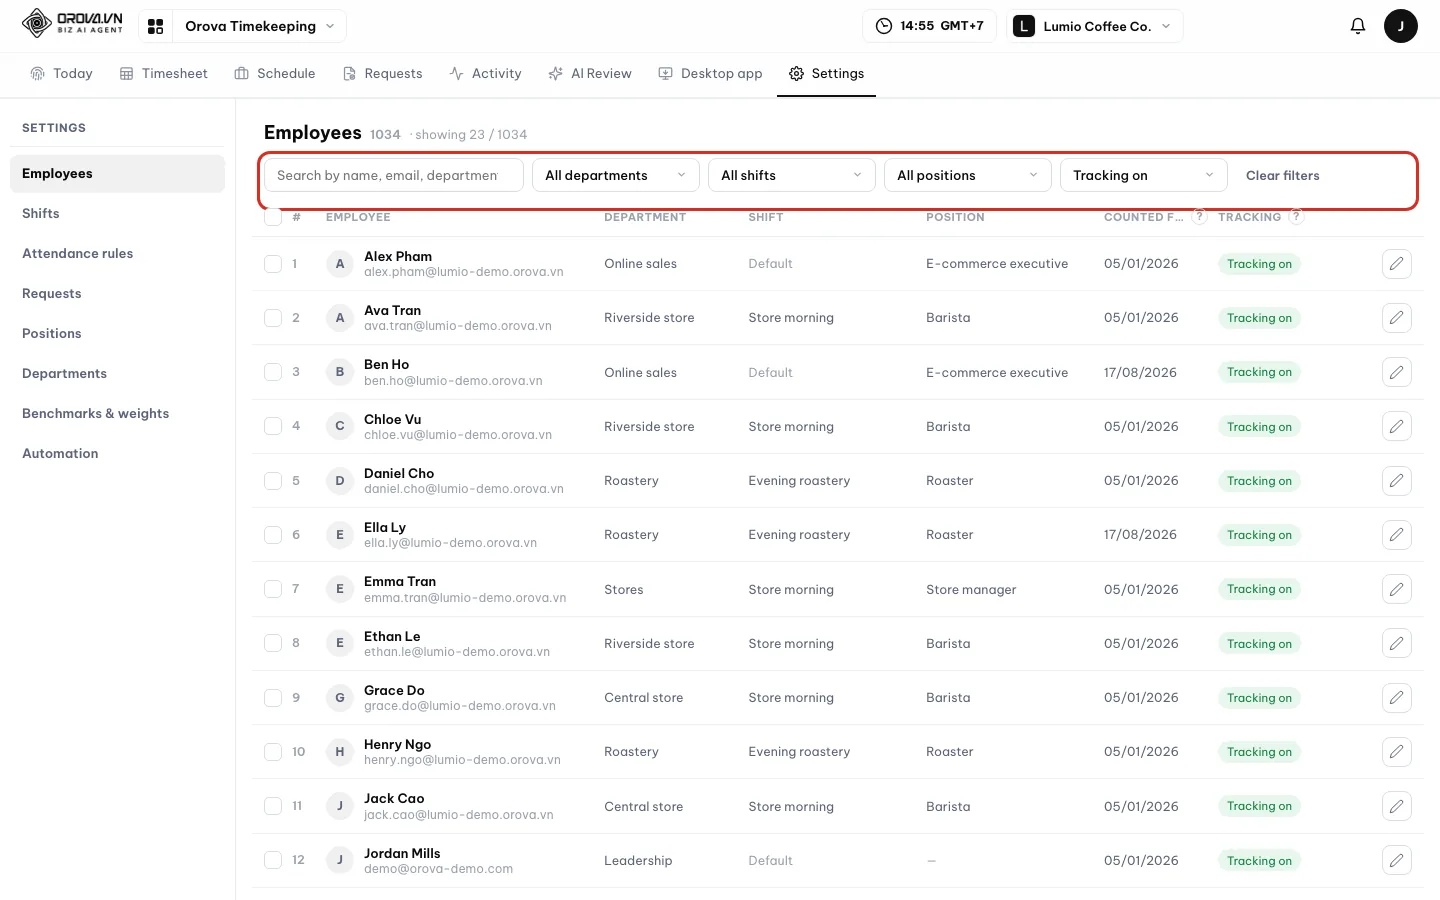Open the user avatar J menu
Image resolution: width=1440 pixels, height=900 pixels.
pyautogui.click(x=1400, y=26)
